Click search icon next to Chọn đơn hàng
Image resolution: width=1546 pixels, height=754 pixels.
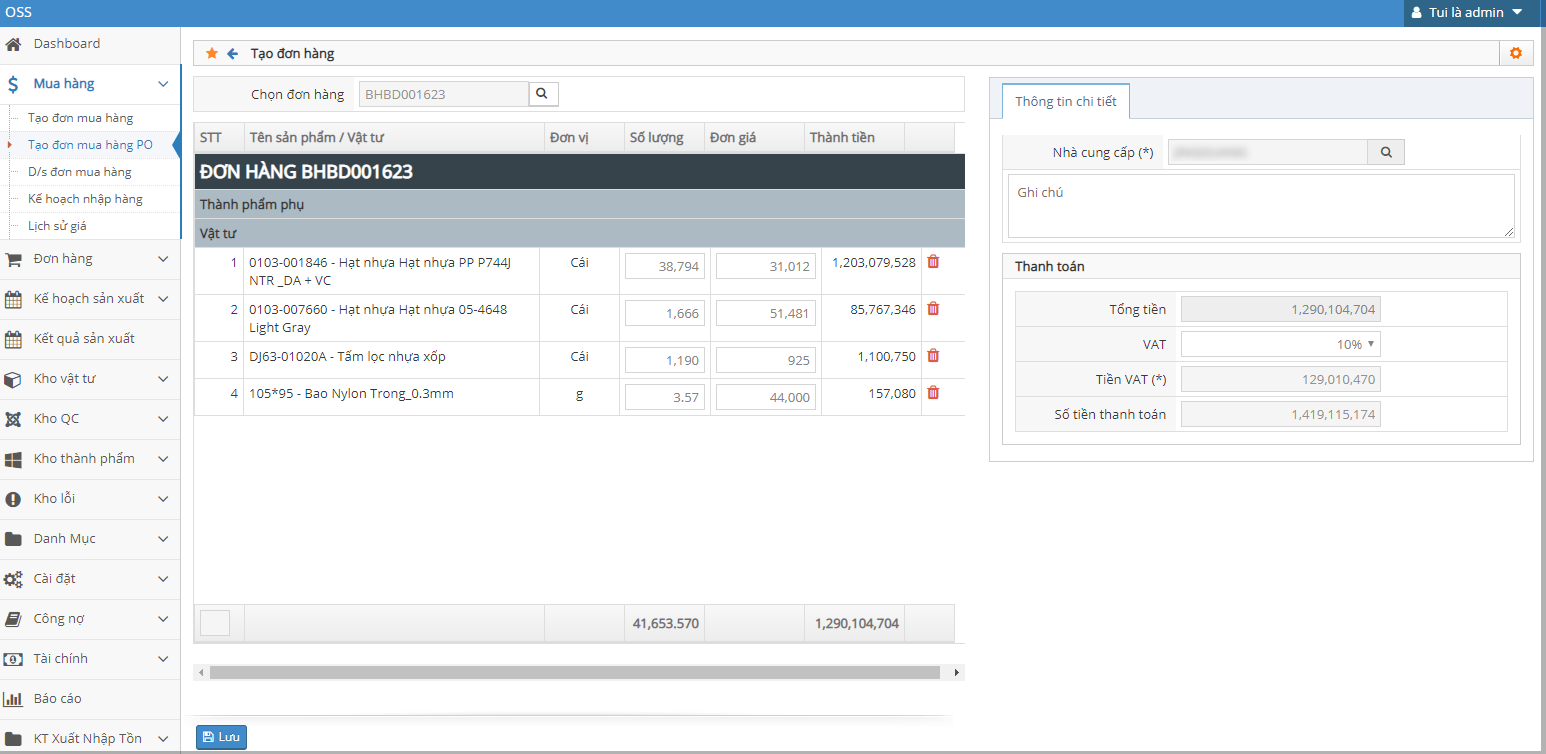point(543,94)
